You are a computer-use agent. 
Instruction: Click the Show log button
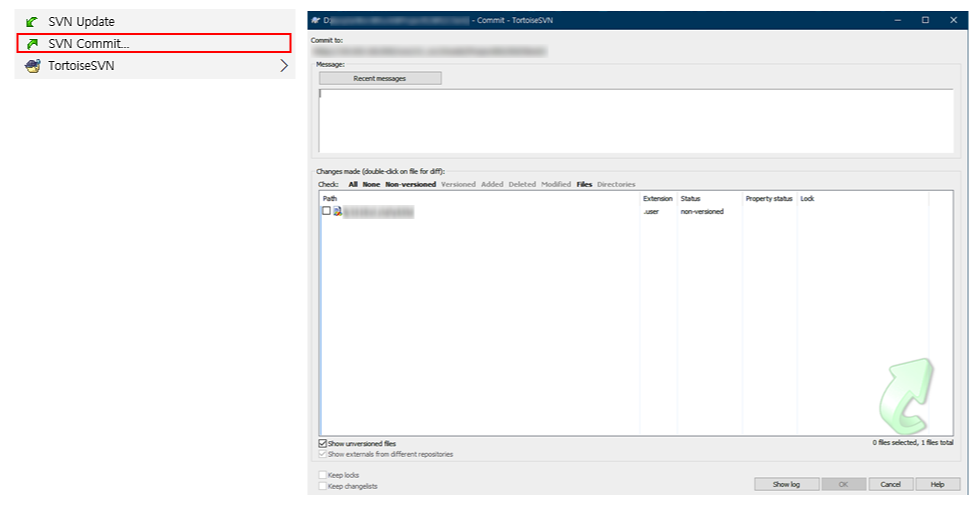coord(786,484)
